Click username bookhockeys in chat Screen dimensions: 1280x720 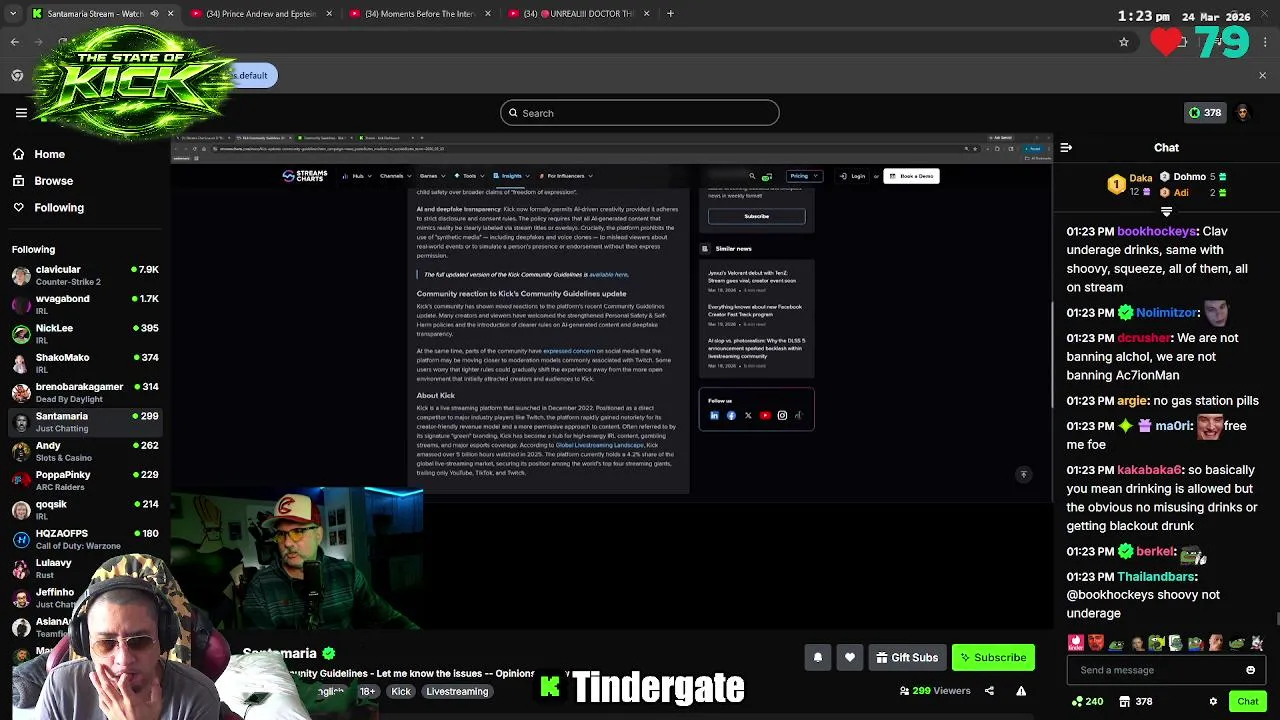pos(1157,231)
